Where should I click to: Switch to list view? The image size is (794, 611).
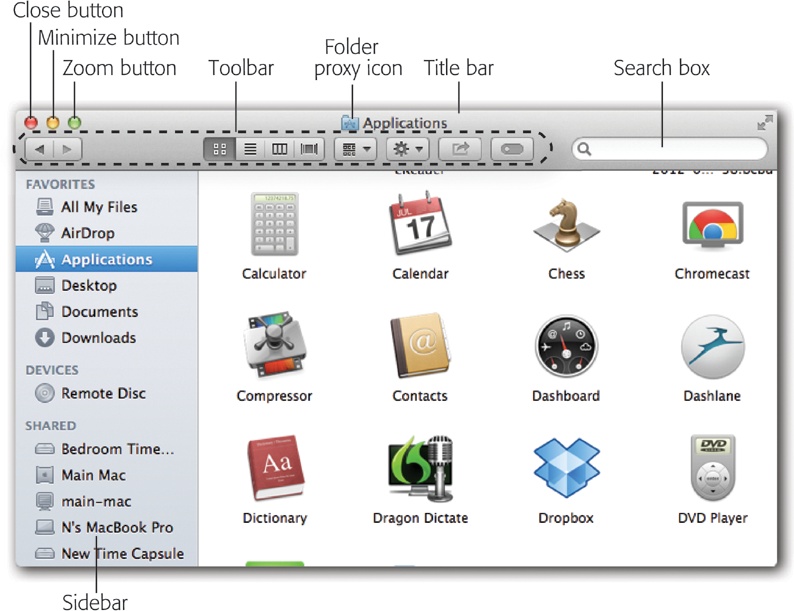250,149
